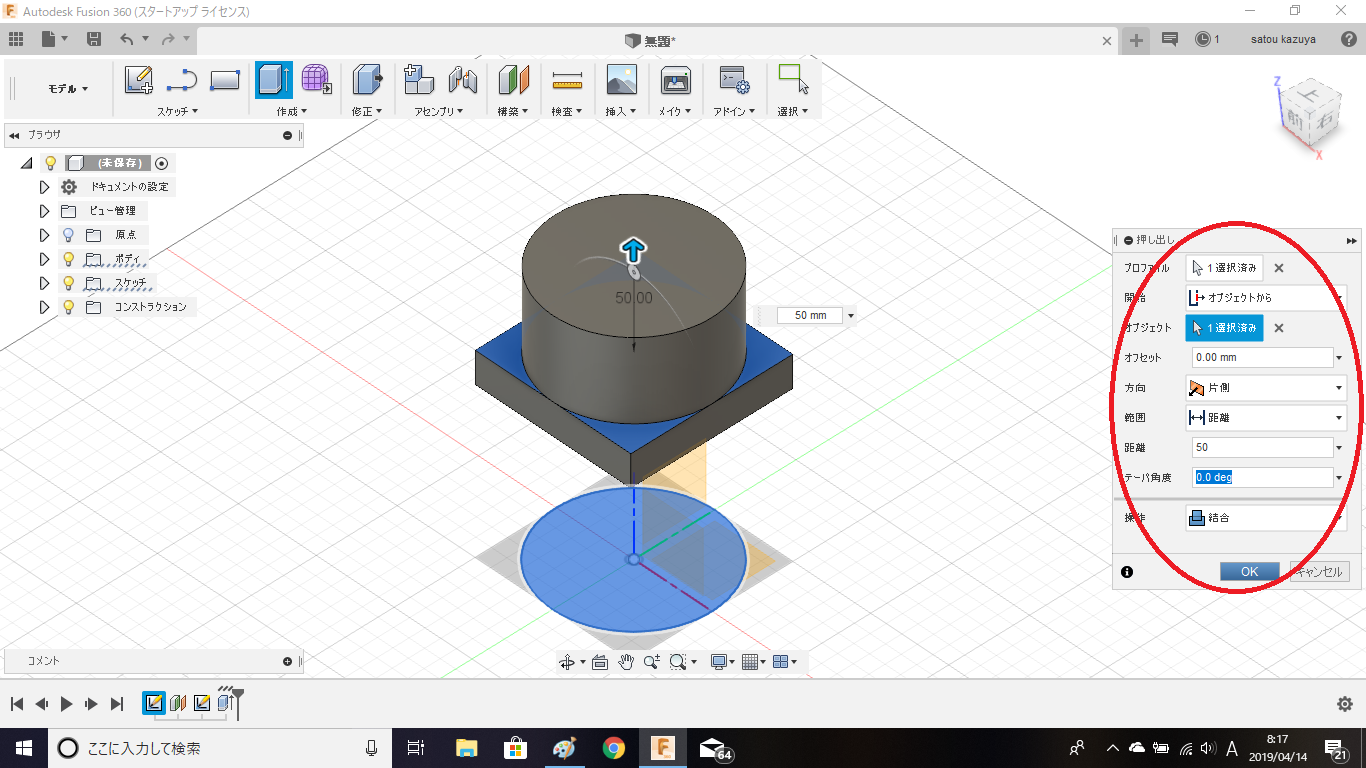Click the Offset Plane icon in the 構築 group

tap(513, 80)
